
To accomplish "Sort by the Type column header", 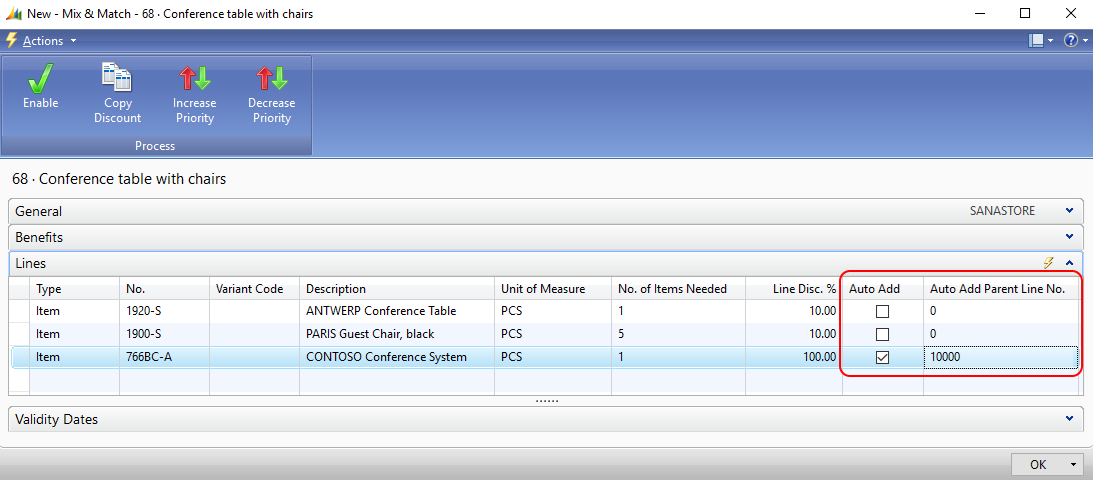I will click(75, 288).
